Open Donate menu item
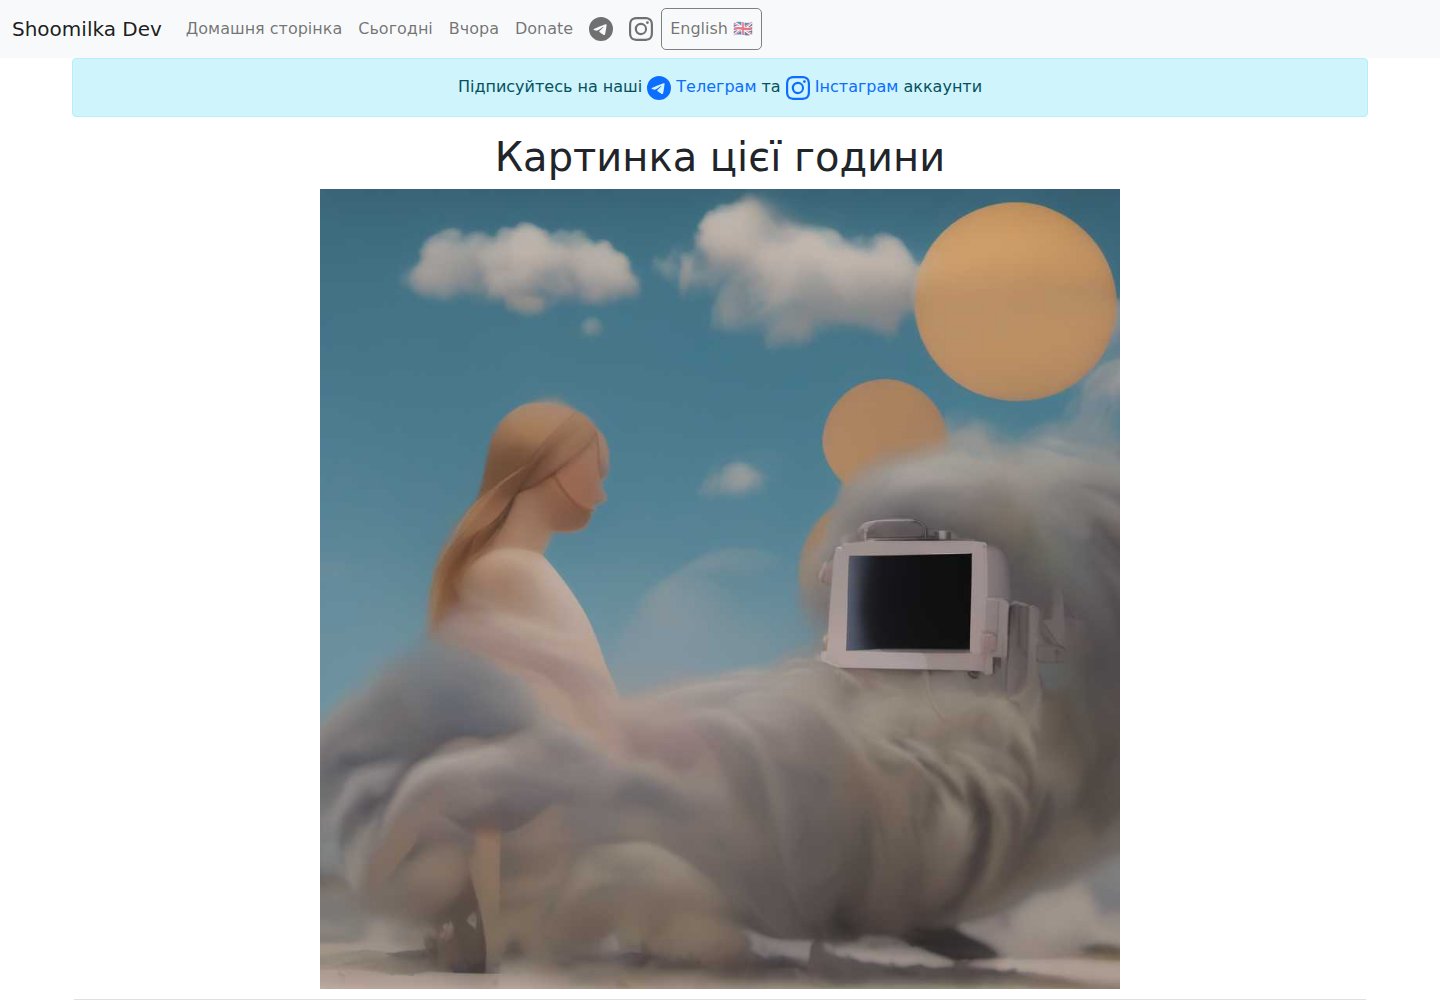1440x1000 pixels. pyautogui.click(x=544, y=29)
